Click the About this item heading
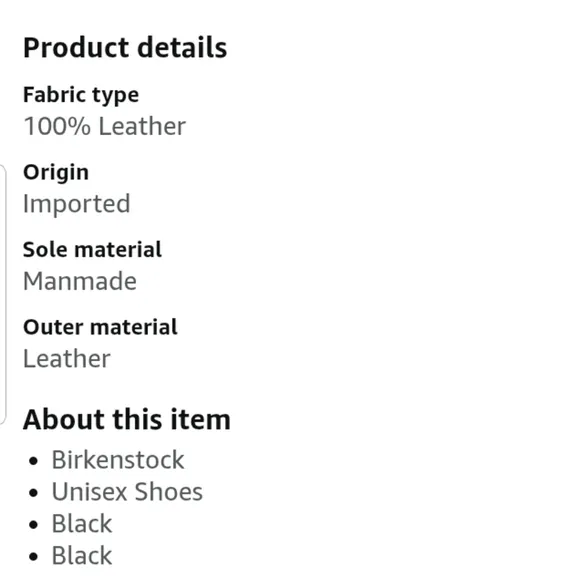 [x=127, y=419]
